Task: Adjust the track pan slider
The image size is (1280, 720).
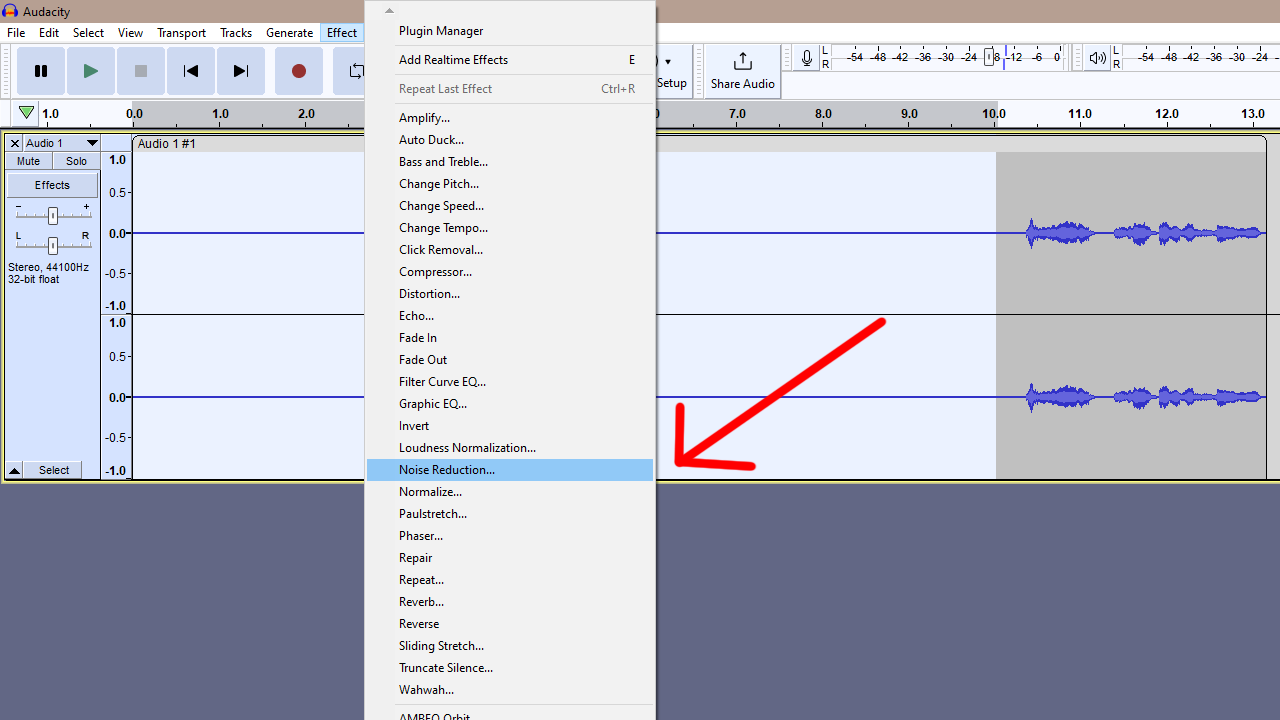Action: [53, 244]
